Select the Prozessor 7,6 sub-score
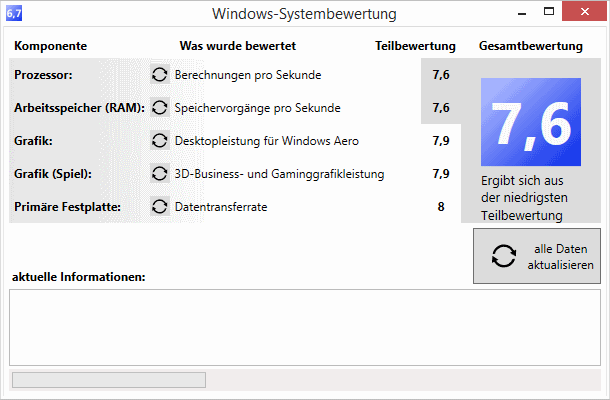 [441, 74]
